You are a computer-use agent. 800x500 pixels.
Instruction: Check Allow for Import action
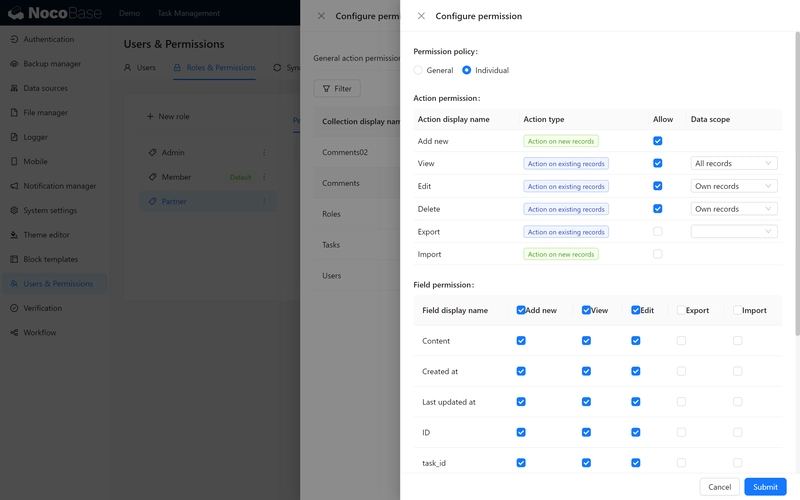[x=658, y=254]
